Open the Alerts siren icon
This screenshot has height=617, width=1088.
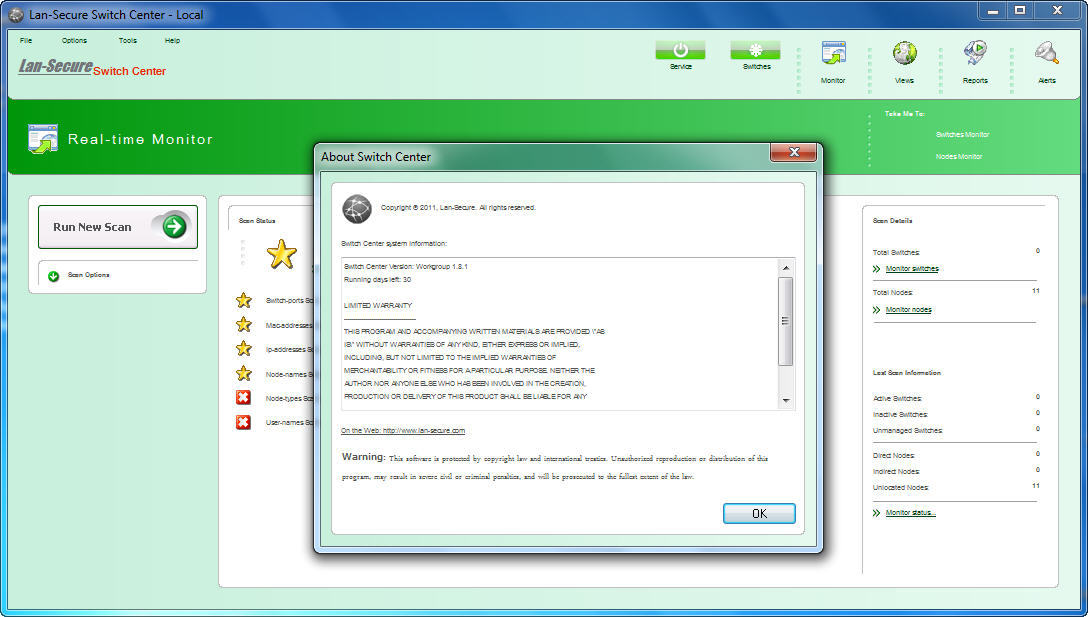click(x=1046, y=53)
